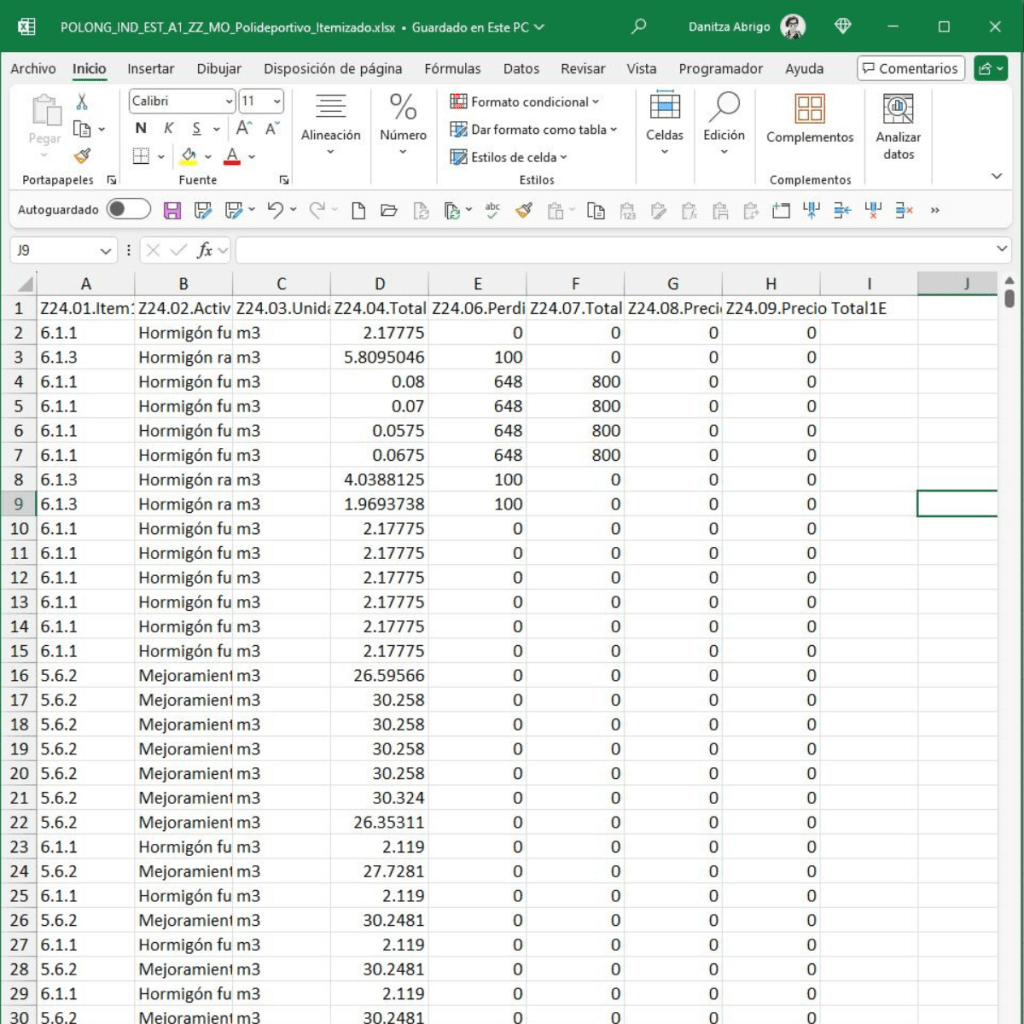
Task: Select the Format Painter brush in Portapapeles
Action: click(x=82, y=156)
